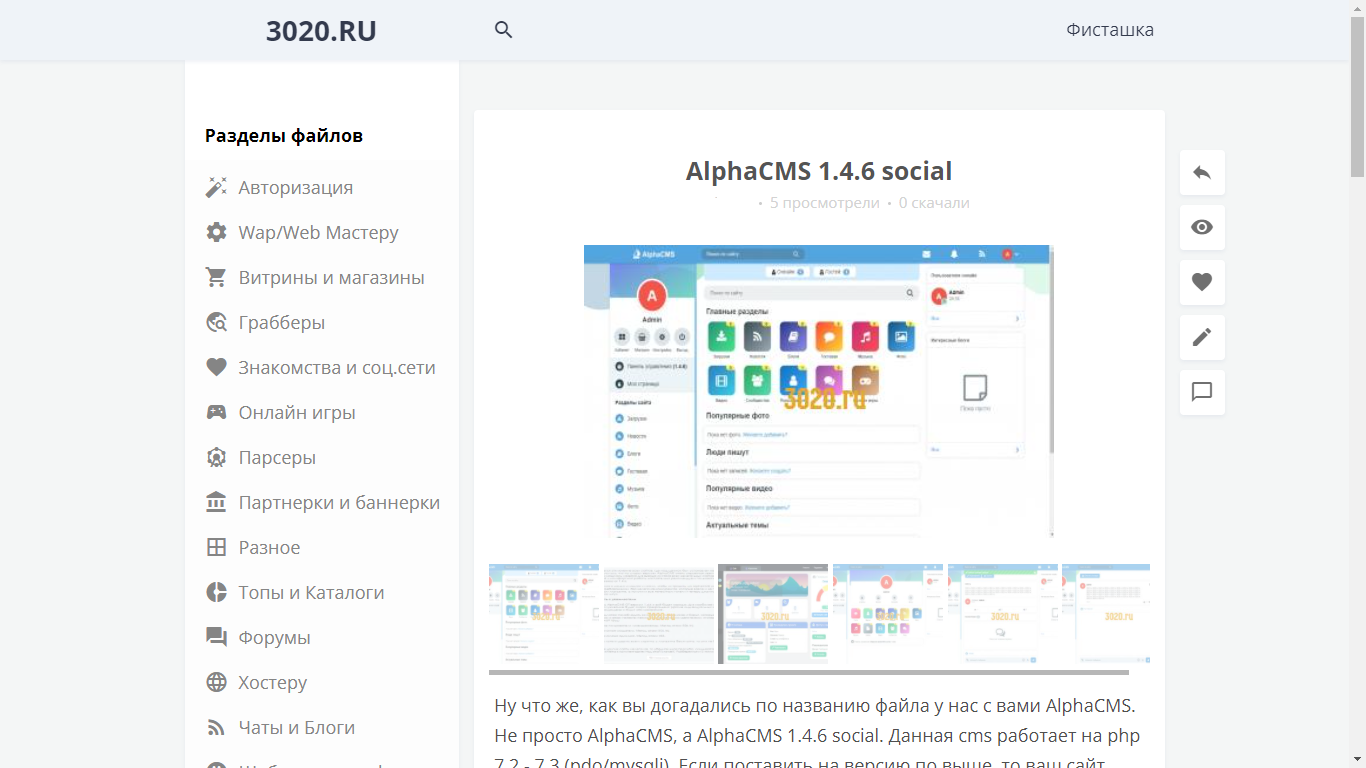
Task: Toggle the eye view icon
Action: (1202, 227)
